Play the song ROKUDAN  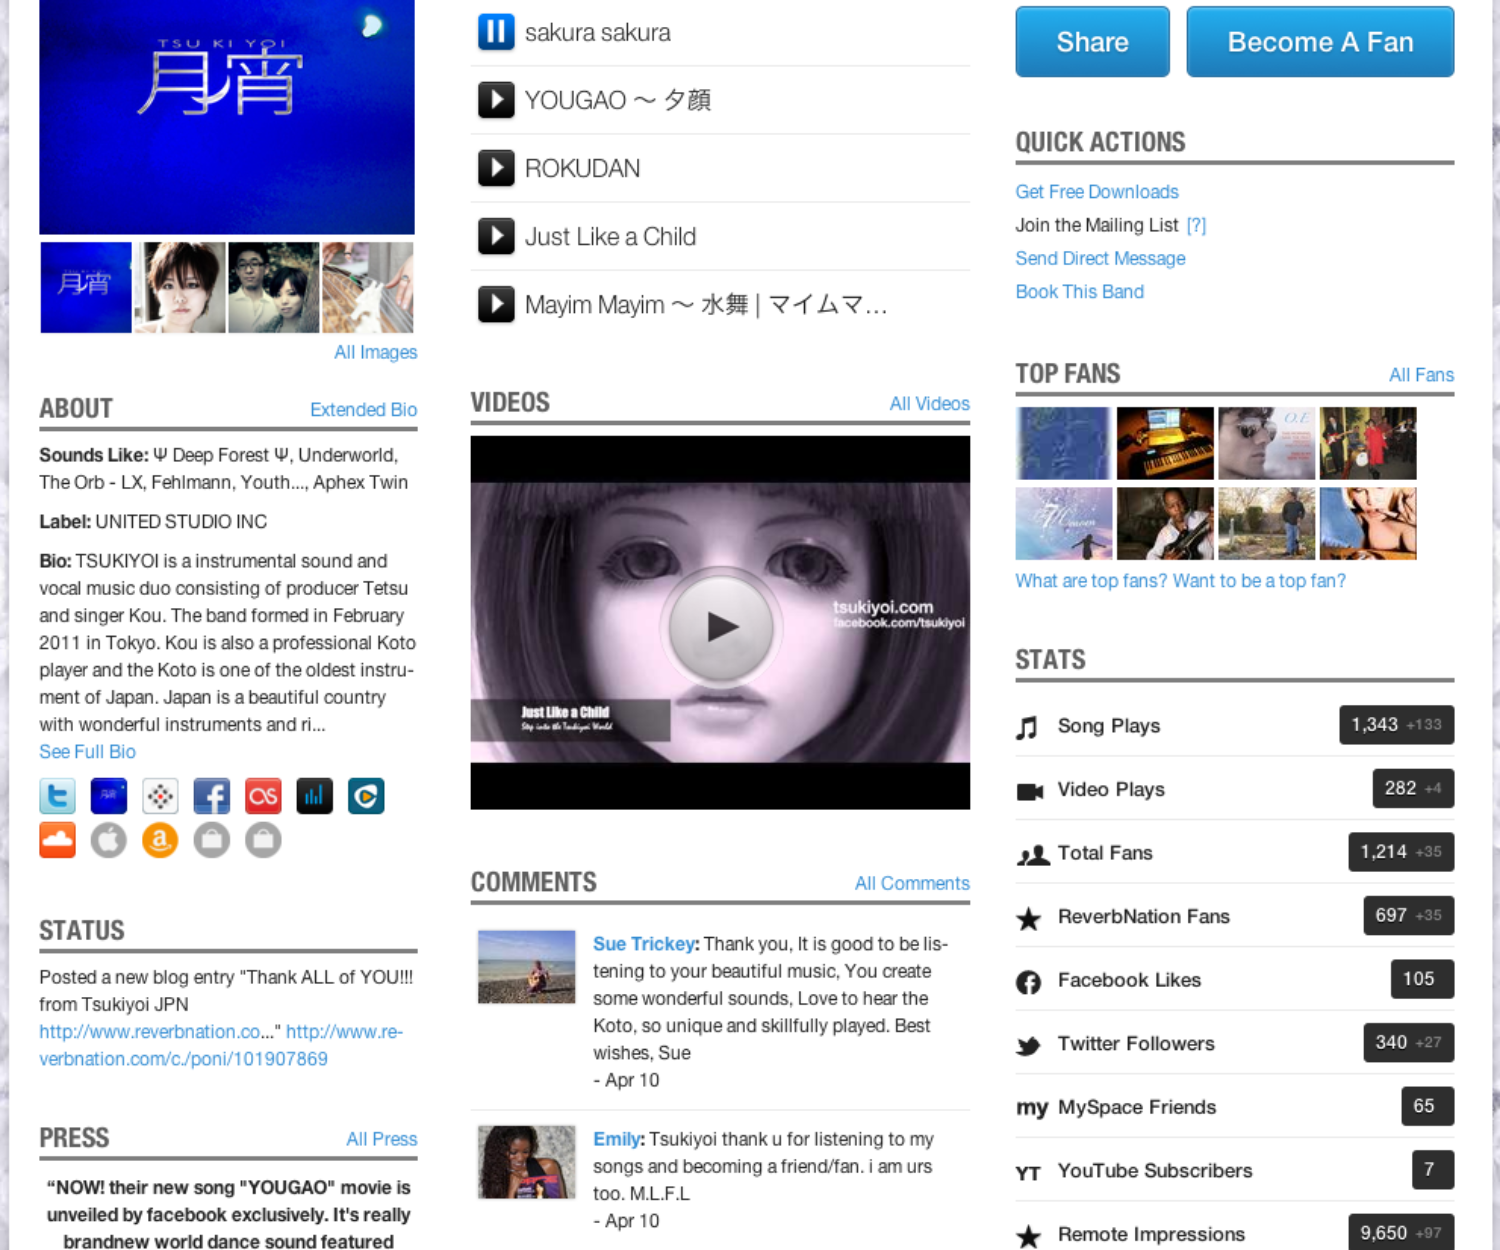[496, 168]
